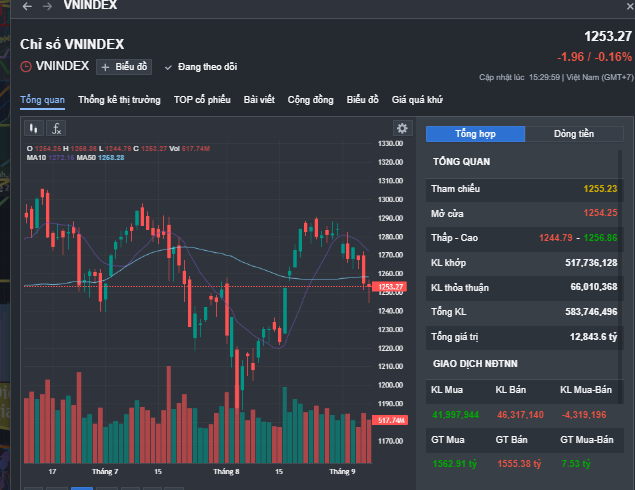Click the Tổng quan tab
The height and width of the screenshot is (490, 635).
[42, 100]
